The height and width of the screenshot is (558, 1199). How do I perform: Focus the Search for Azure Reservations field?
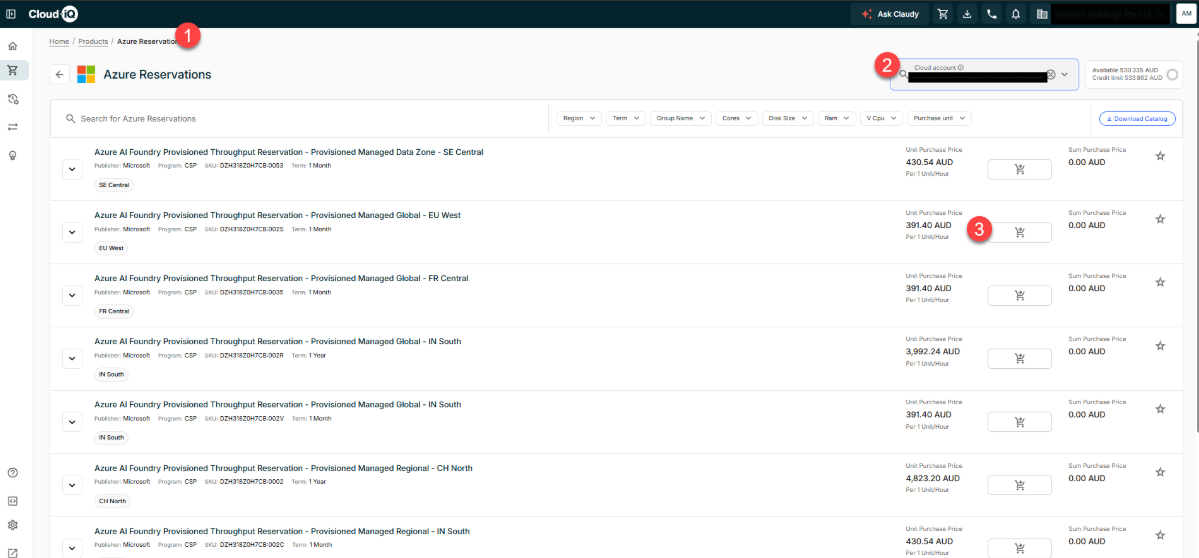pyautogui.click(x=306, y=118)
